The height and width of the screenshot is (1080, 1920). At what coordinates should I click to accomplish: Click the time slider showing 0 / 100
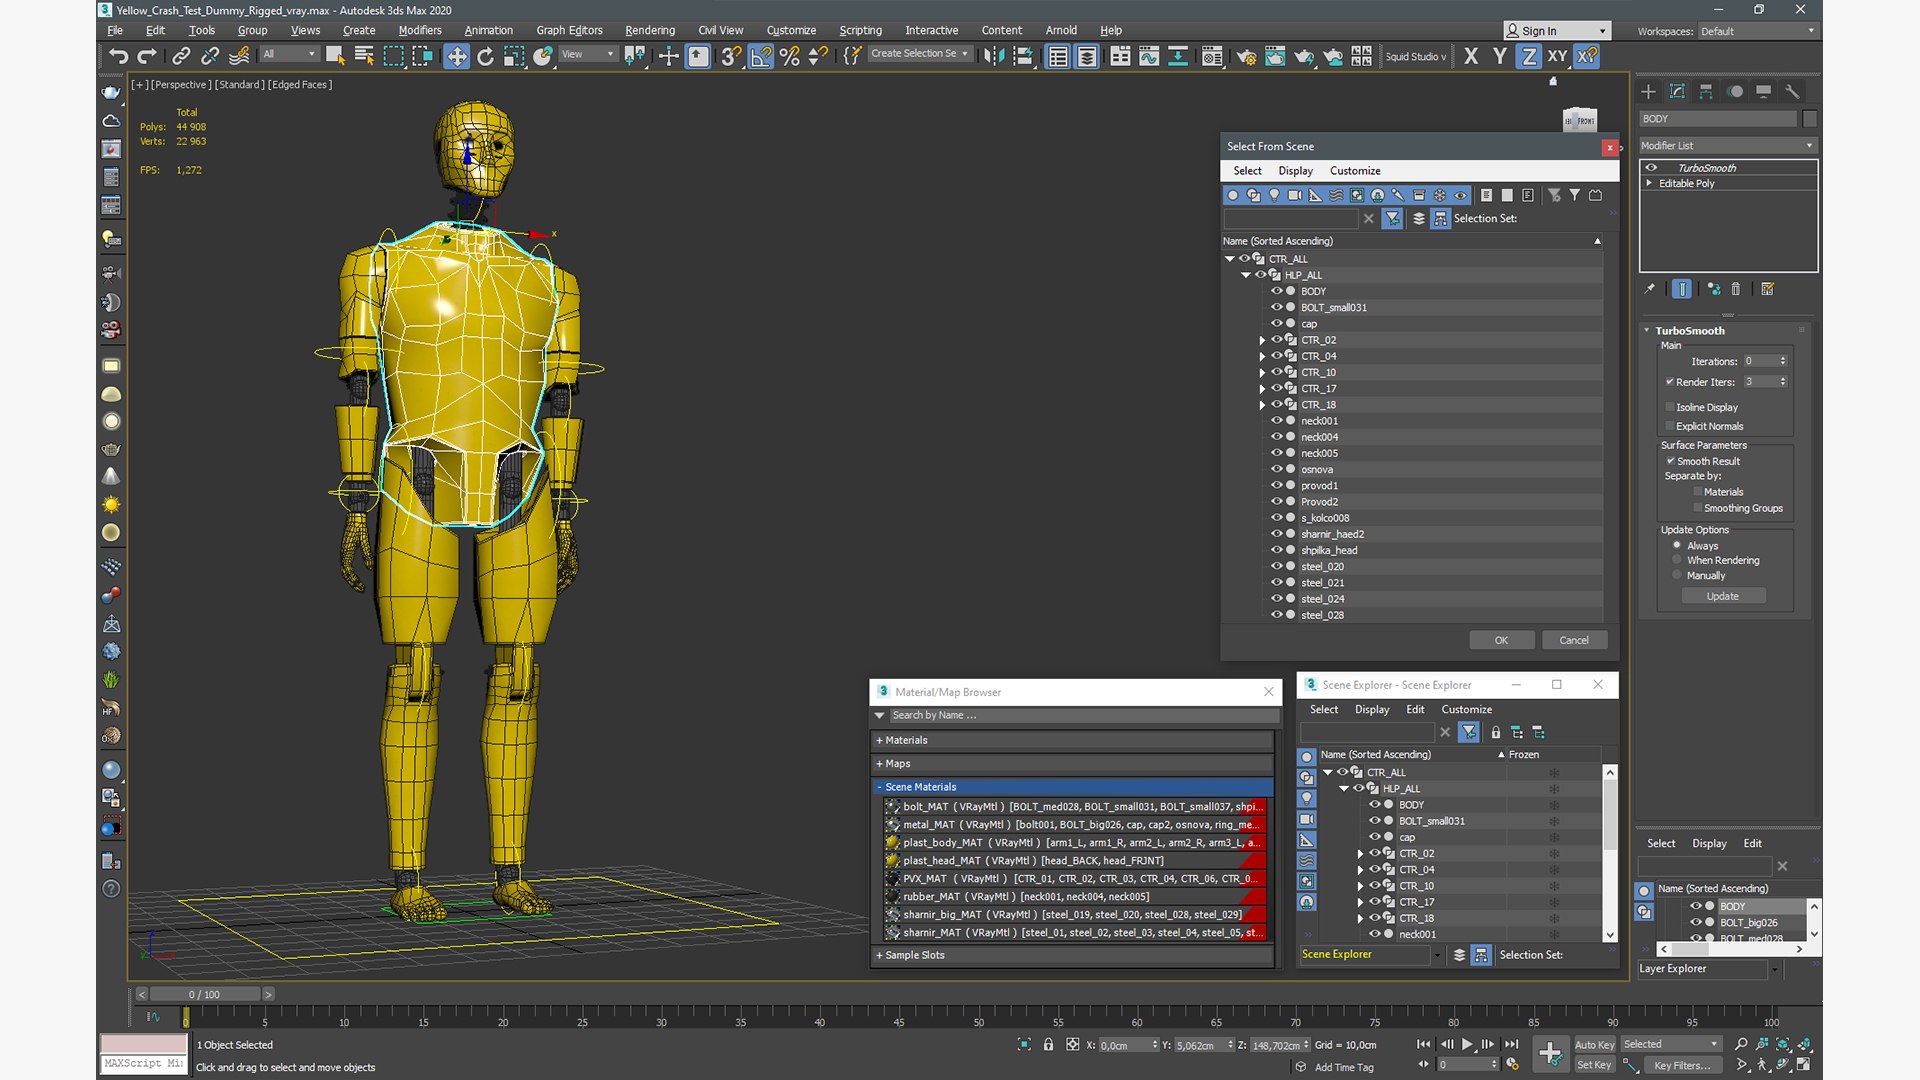point(205,994)
